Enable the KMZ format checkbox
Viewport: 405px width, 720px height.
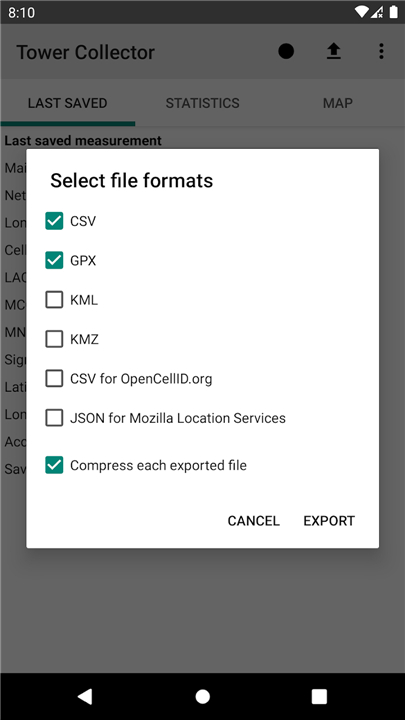[54, 339]
